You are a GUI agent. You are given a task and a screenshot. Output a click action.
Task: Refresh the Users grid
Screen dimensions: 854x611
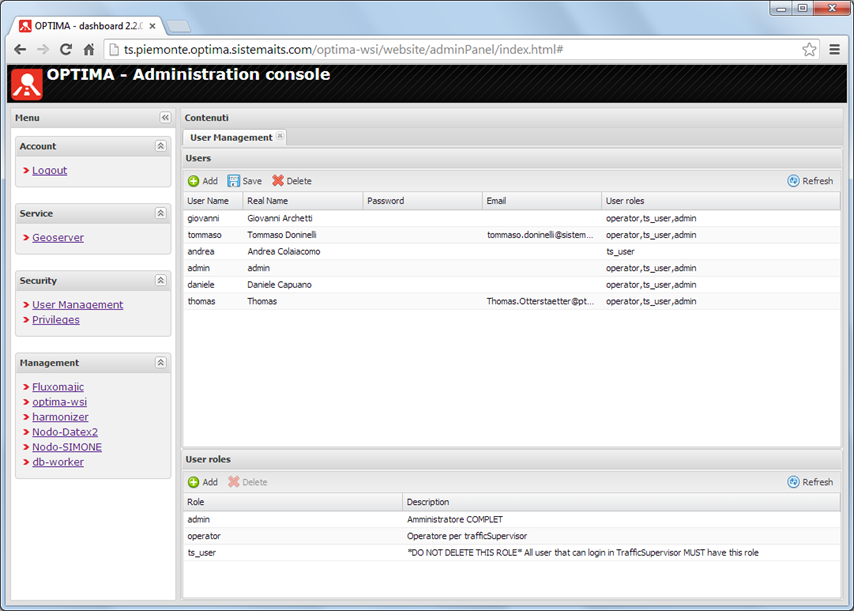[x=810, y=181]
